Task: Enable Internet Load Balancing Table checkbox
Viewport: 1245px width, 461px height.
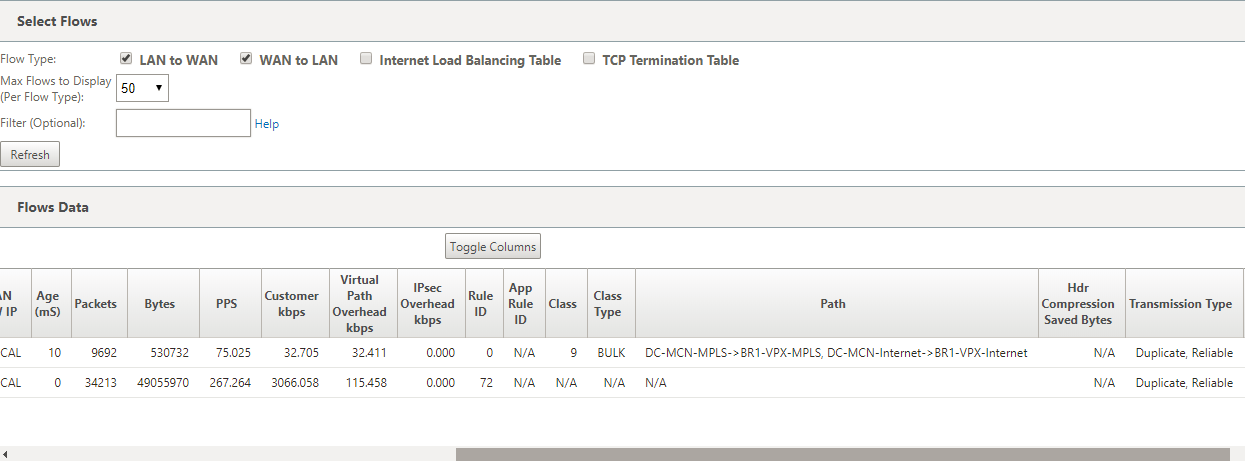Action: click(366, 59)
